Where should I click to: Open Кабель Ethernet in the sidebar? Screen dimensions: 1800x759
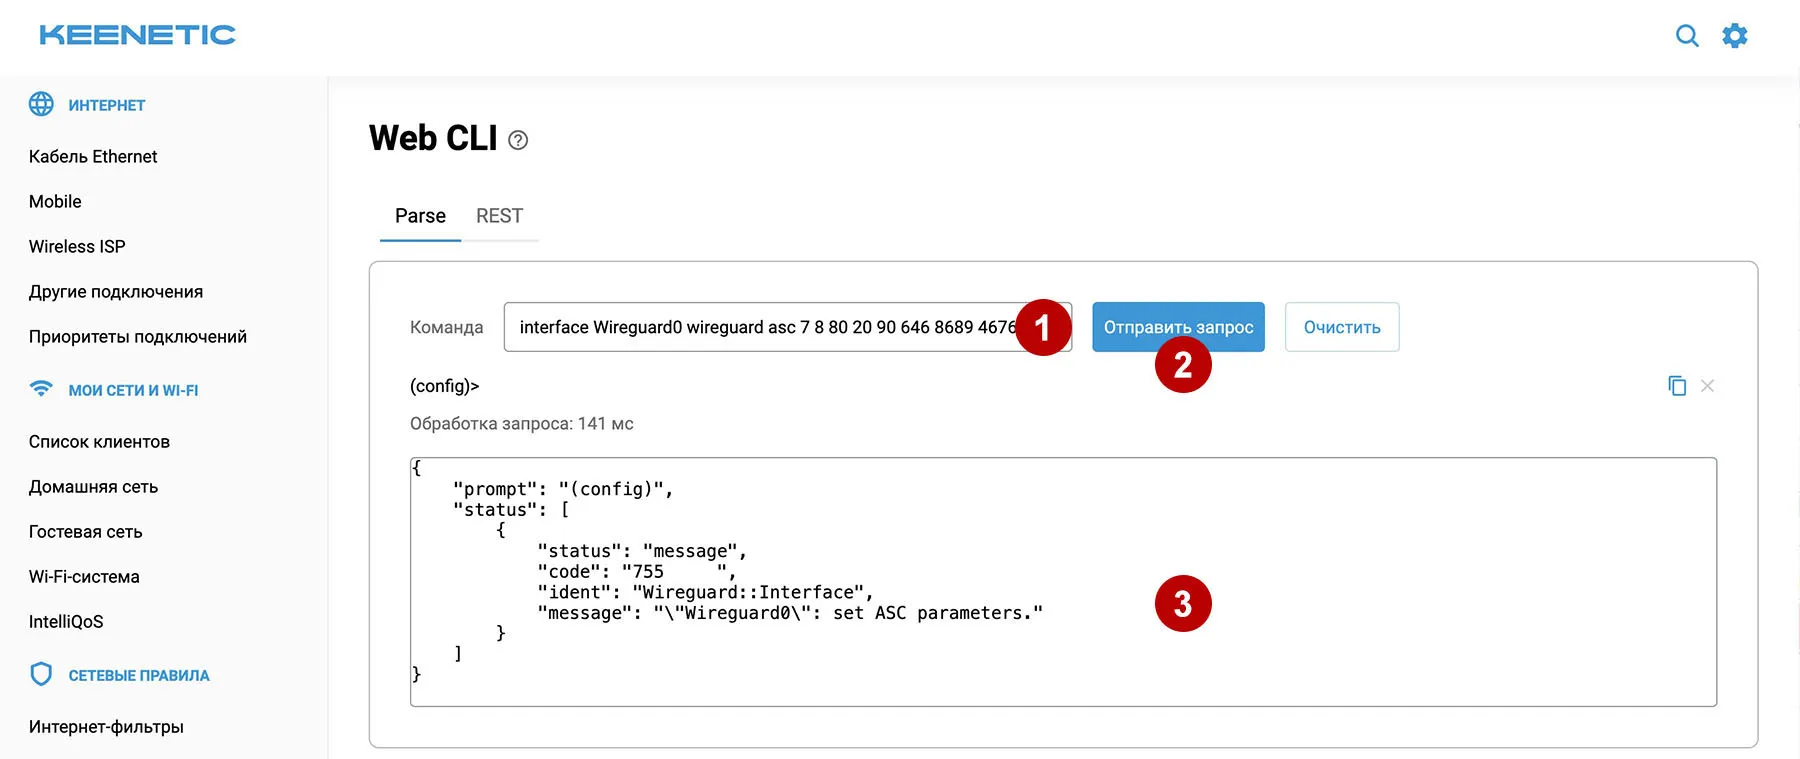(x=93, y=157)
